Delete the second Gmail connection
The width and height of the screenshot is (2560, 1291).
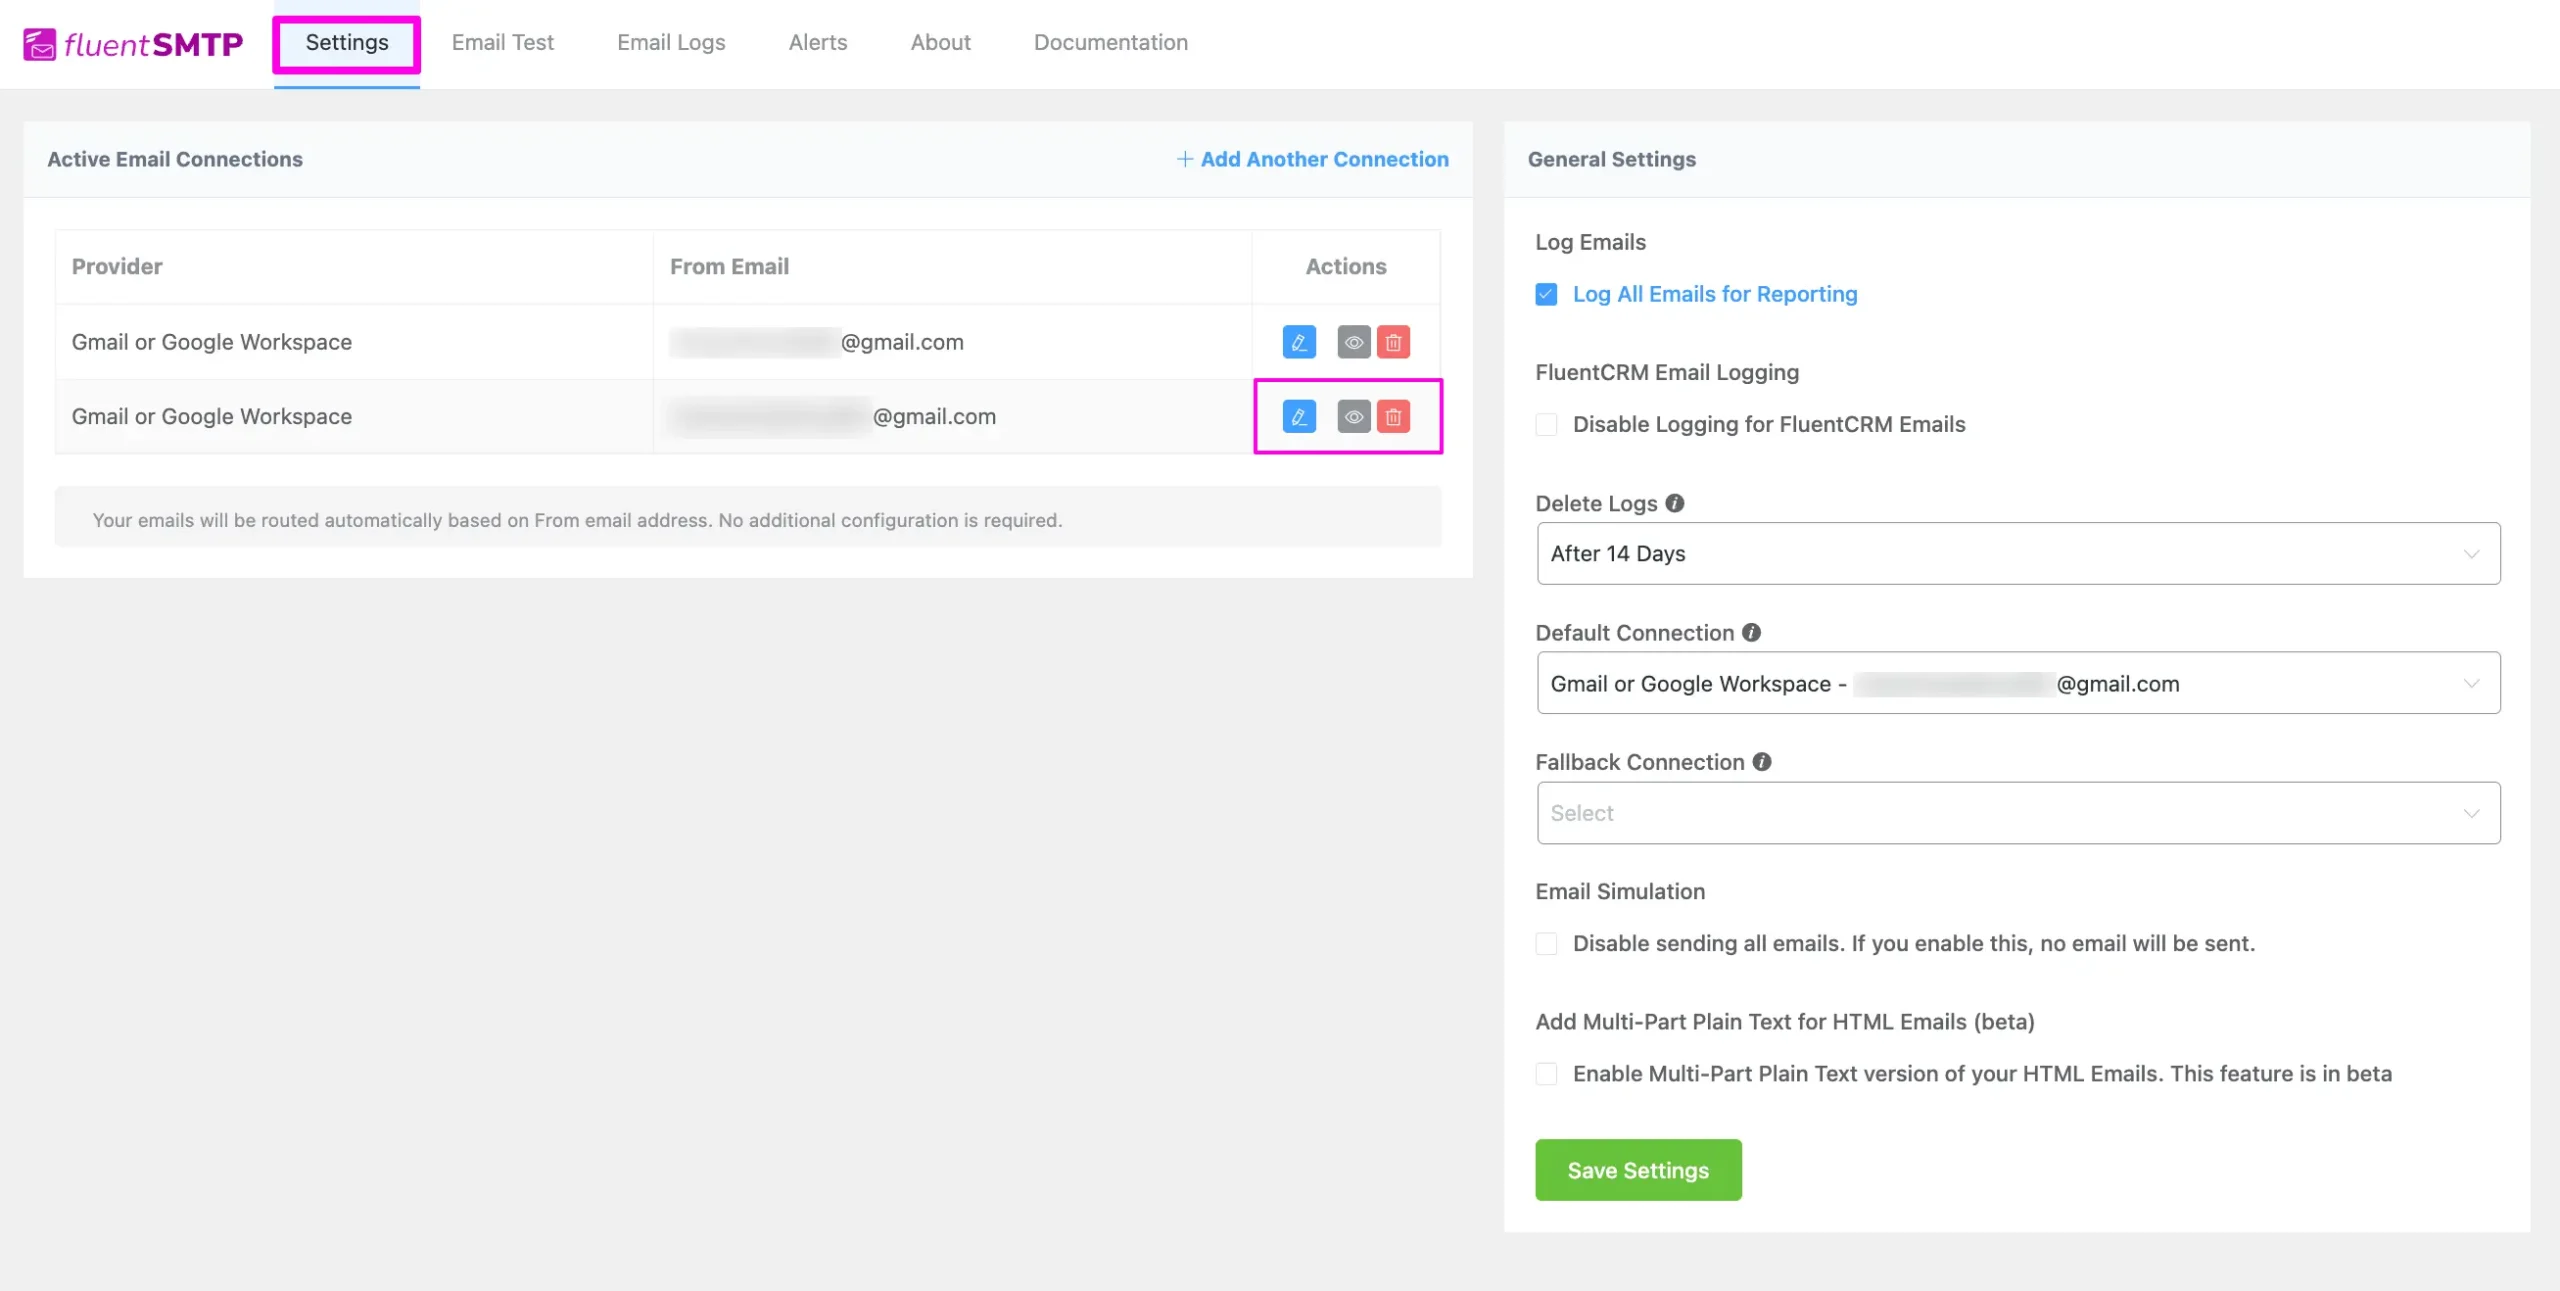coord(1393,416)
